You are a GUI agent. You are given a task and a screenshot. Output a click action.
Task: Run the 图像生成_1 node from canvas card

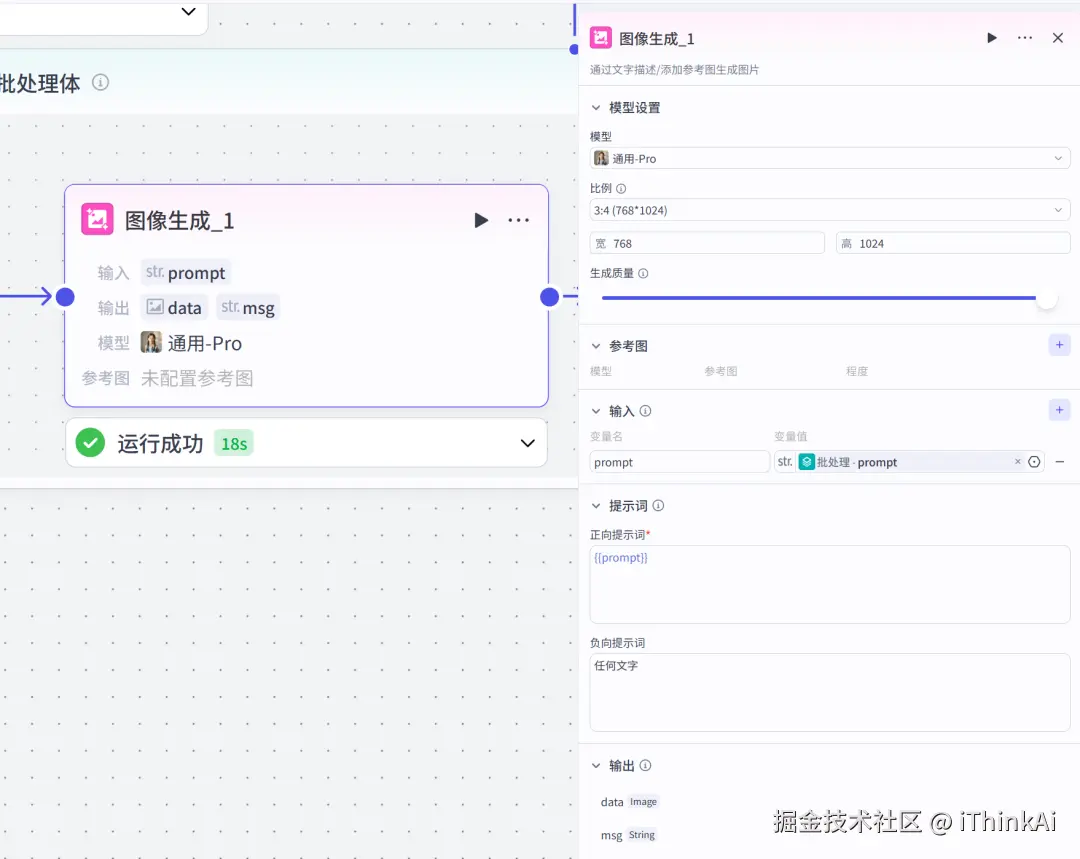(481, 220)
